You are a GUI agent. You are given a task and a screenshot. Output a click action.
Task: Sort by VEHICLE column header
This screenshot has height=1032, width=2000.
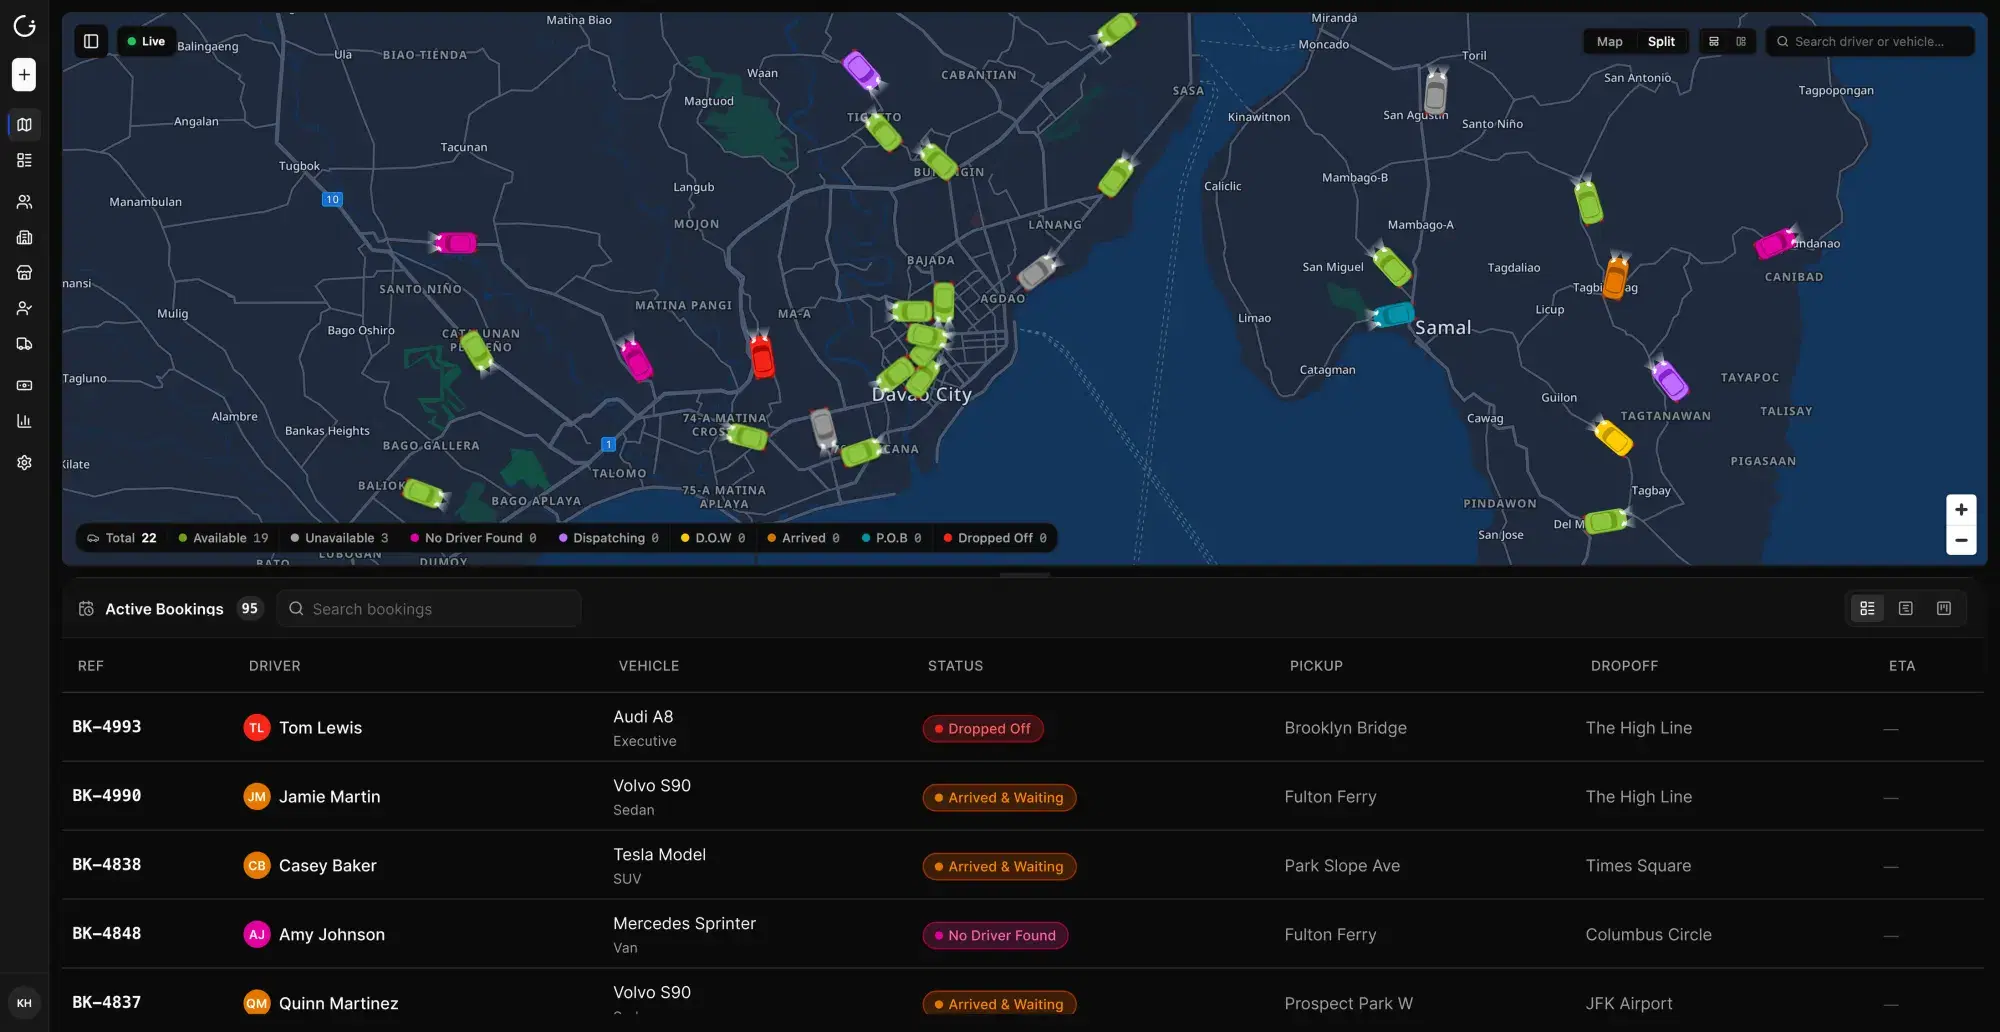pyautogui.click(x=649, y=666)
